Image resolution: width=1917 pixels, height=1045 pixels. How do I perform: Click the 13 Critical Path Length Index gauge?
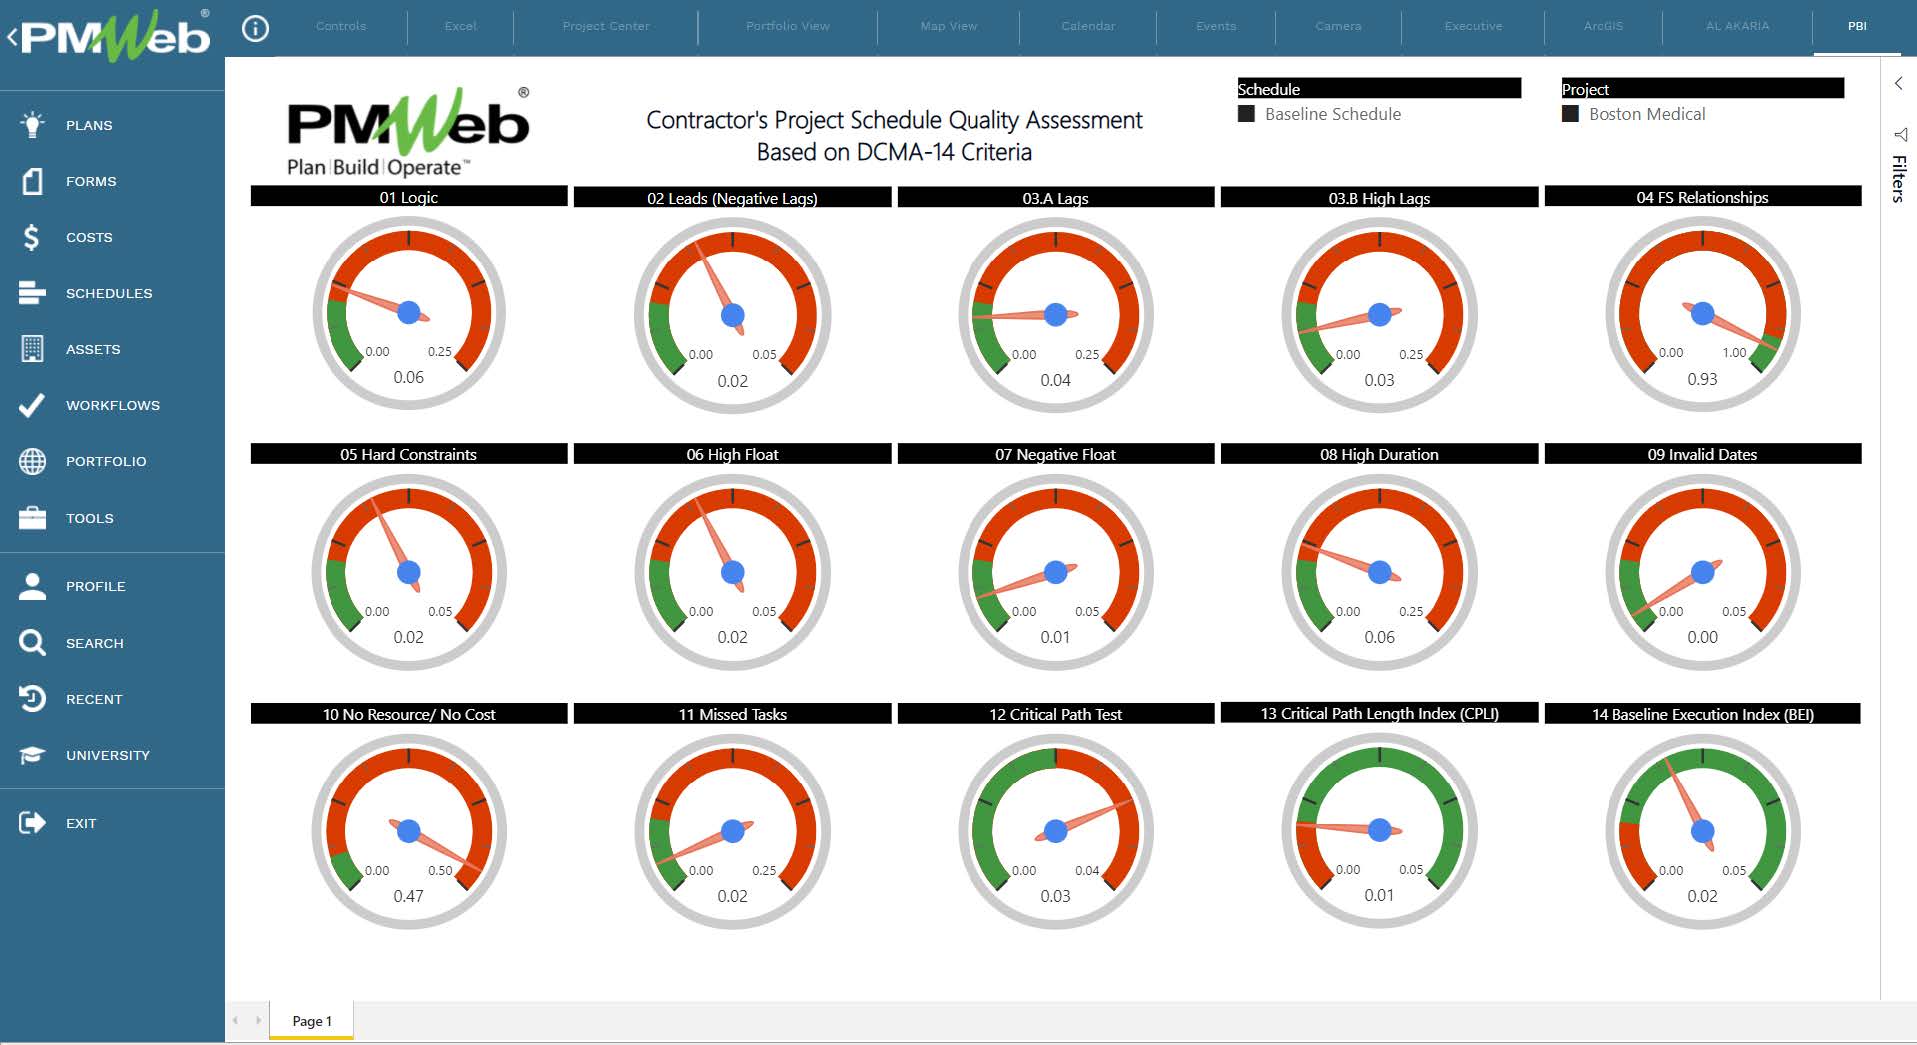(1379, 830)
